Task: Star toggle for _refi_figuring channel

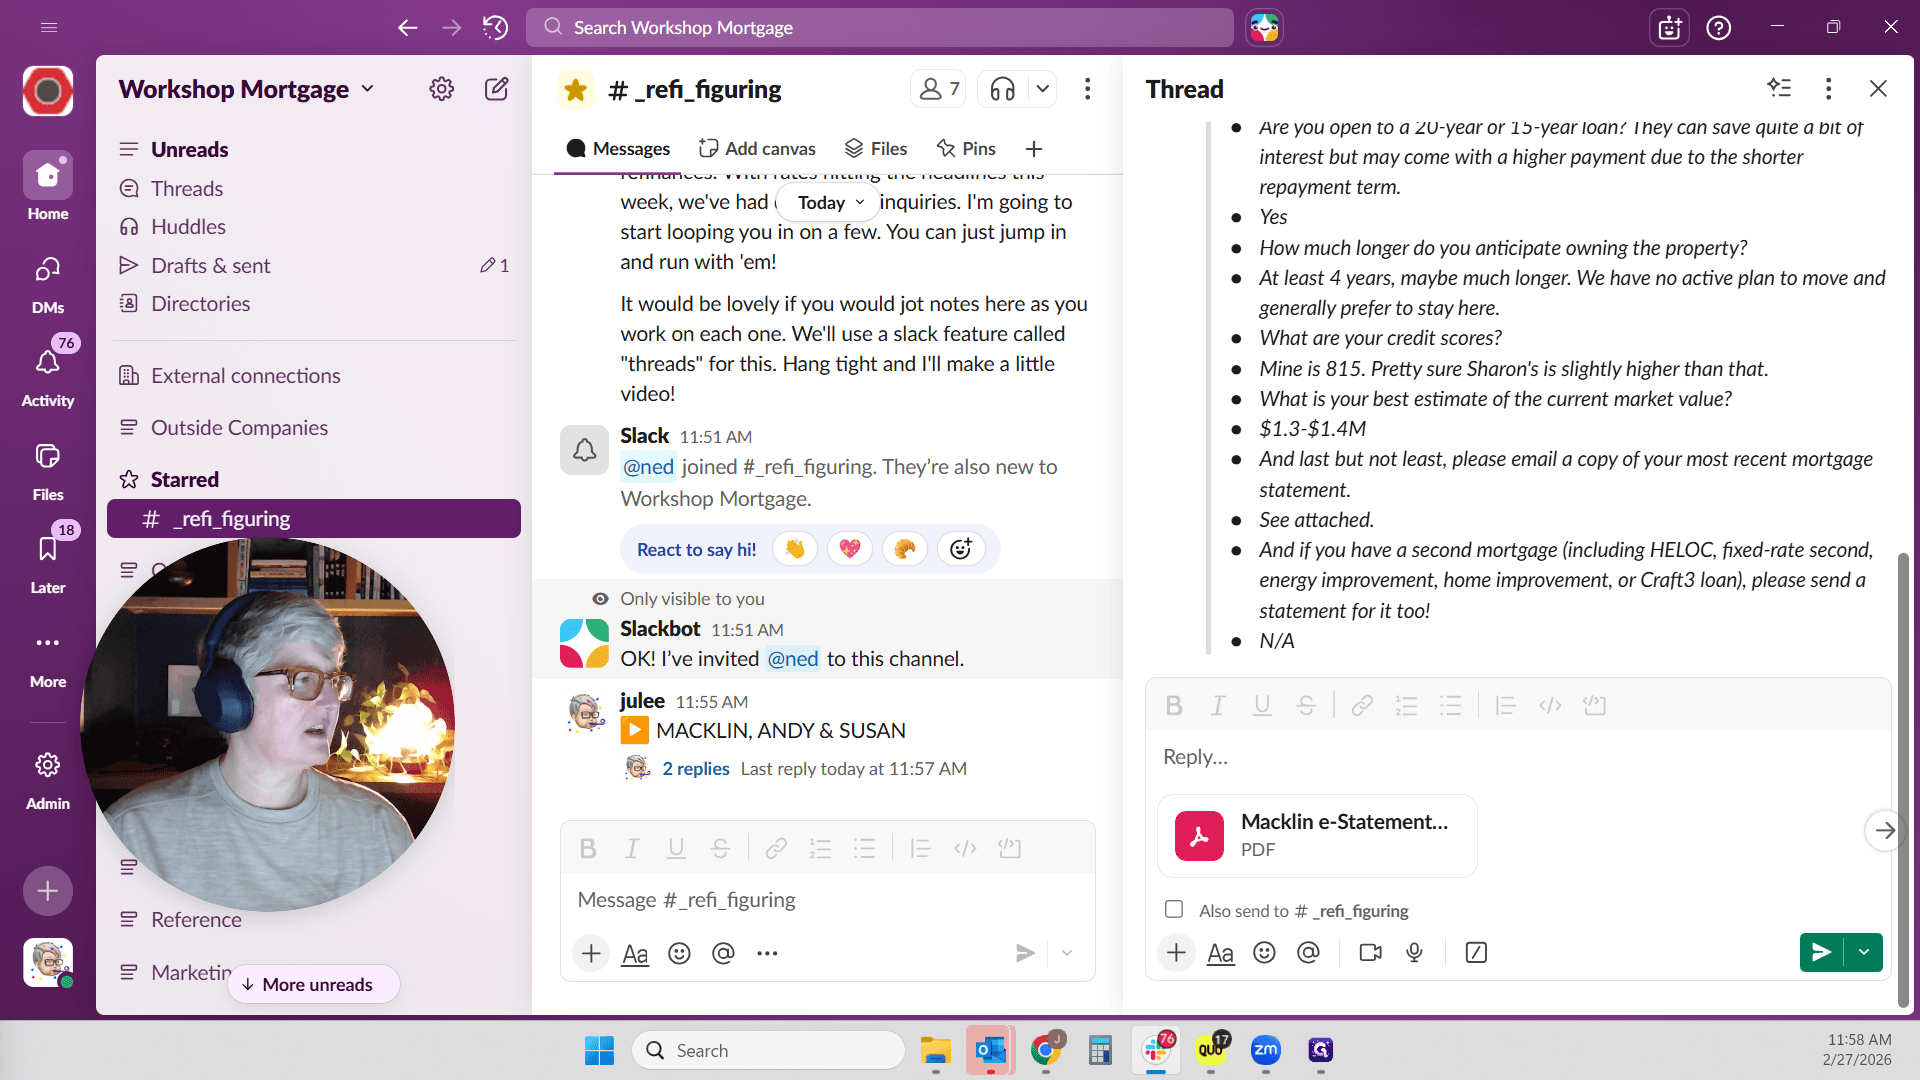Action: tap(575, 90)
